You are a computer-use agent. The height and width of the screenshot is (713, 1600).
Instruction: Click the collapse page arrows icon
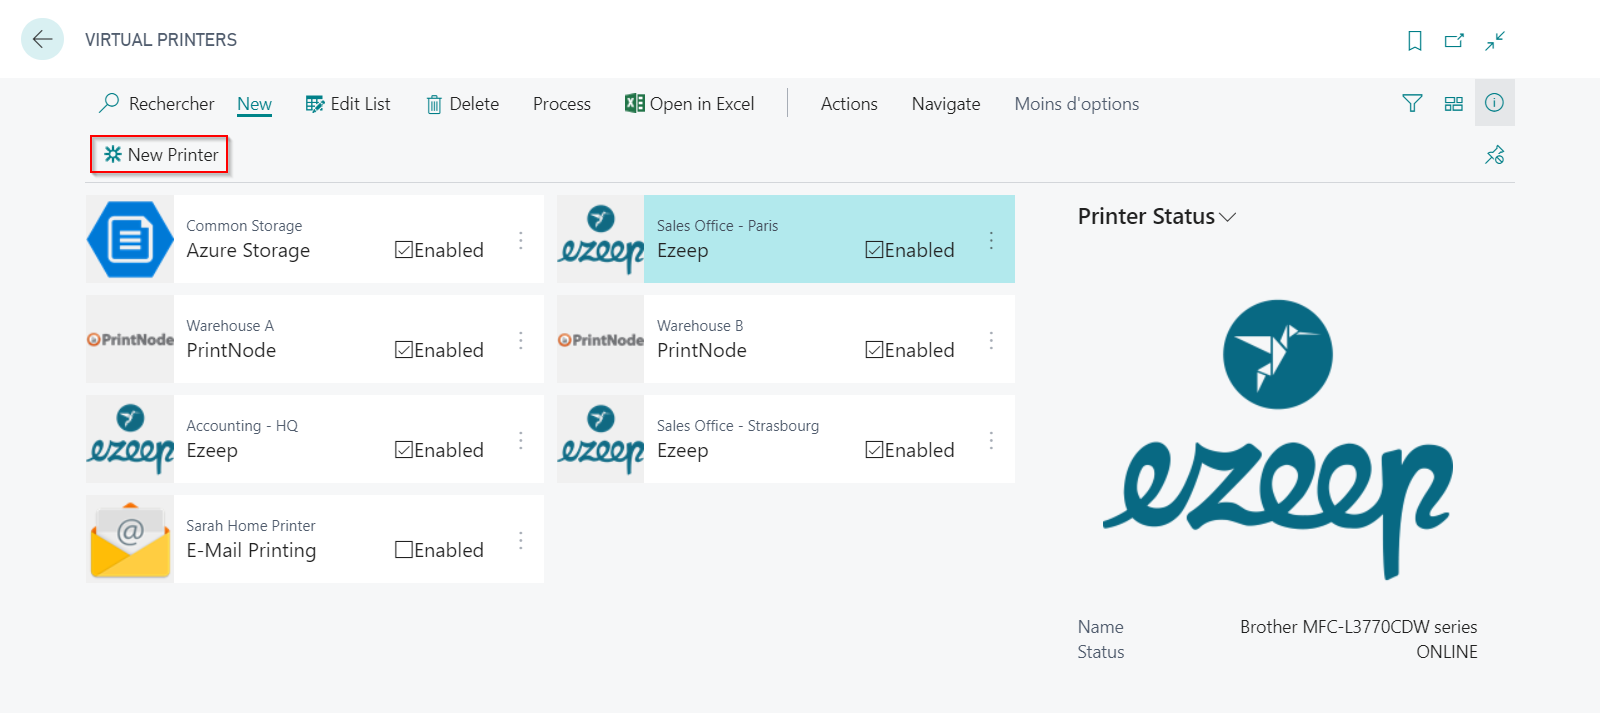pyautogui.click(x=1495, y=40)
